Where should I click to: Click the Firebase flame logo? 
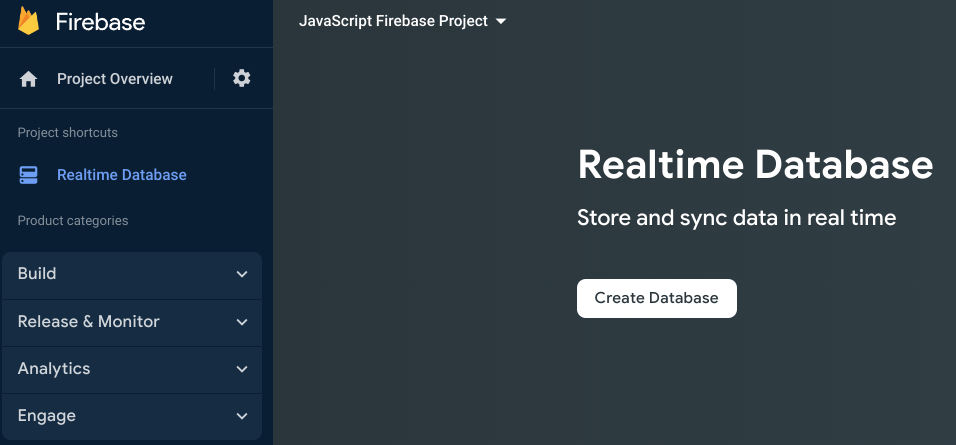tap(29, 21)
